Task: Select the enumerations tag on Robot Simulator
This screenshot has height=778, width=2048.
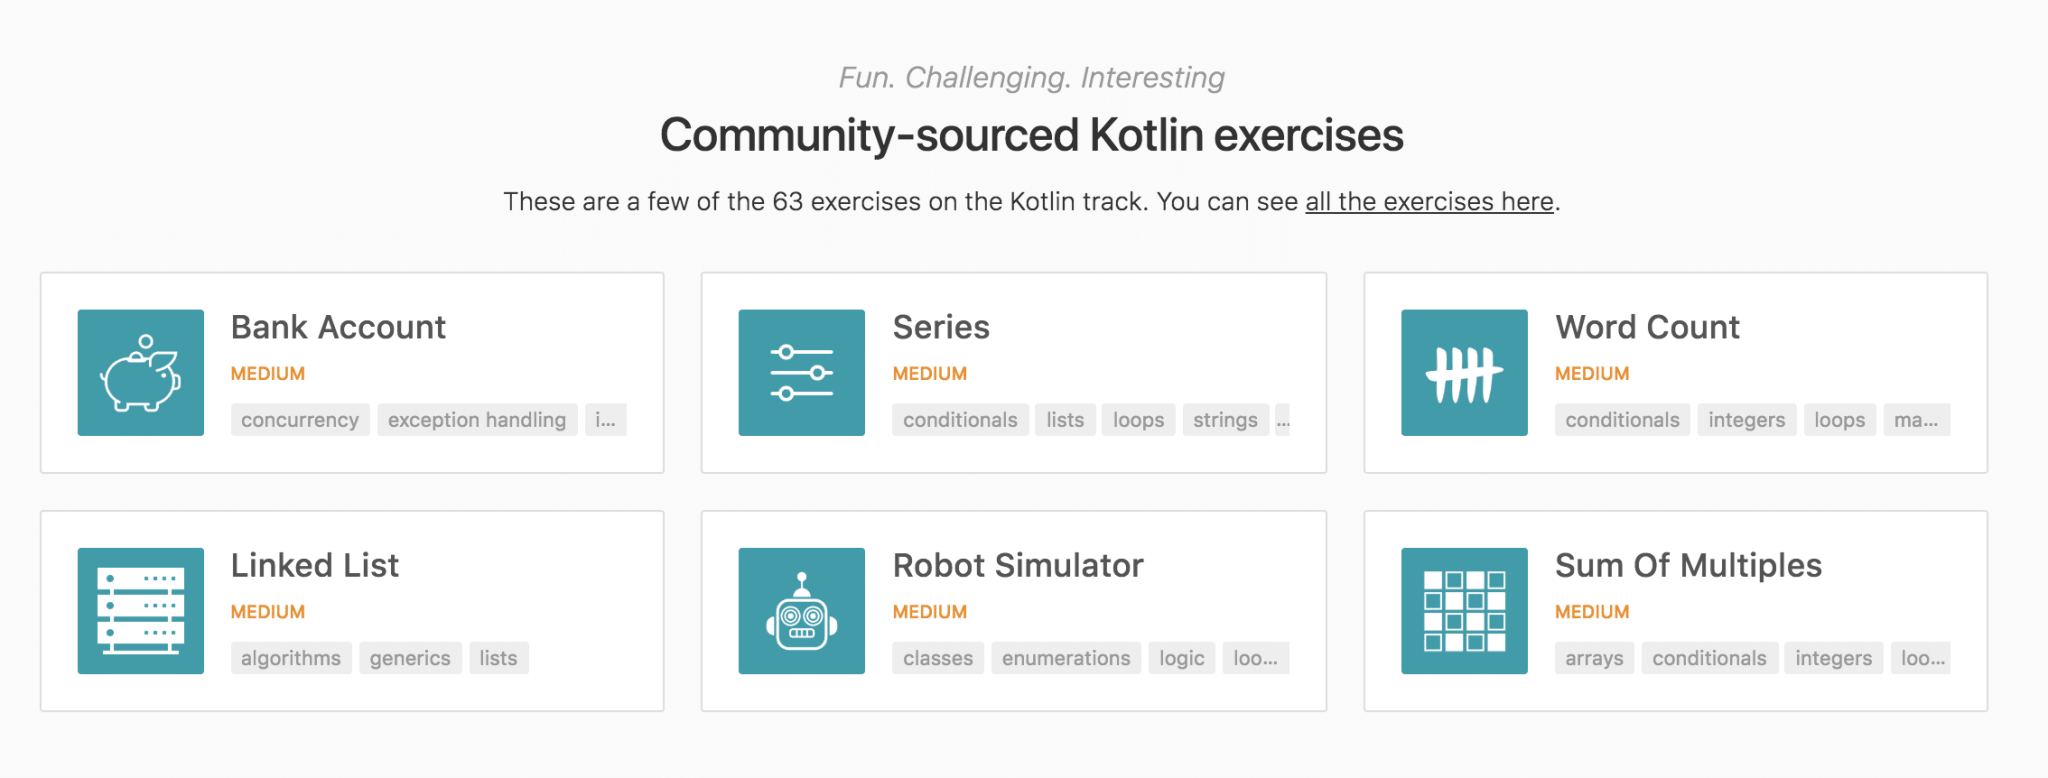Action: coord(1065,657)
